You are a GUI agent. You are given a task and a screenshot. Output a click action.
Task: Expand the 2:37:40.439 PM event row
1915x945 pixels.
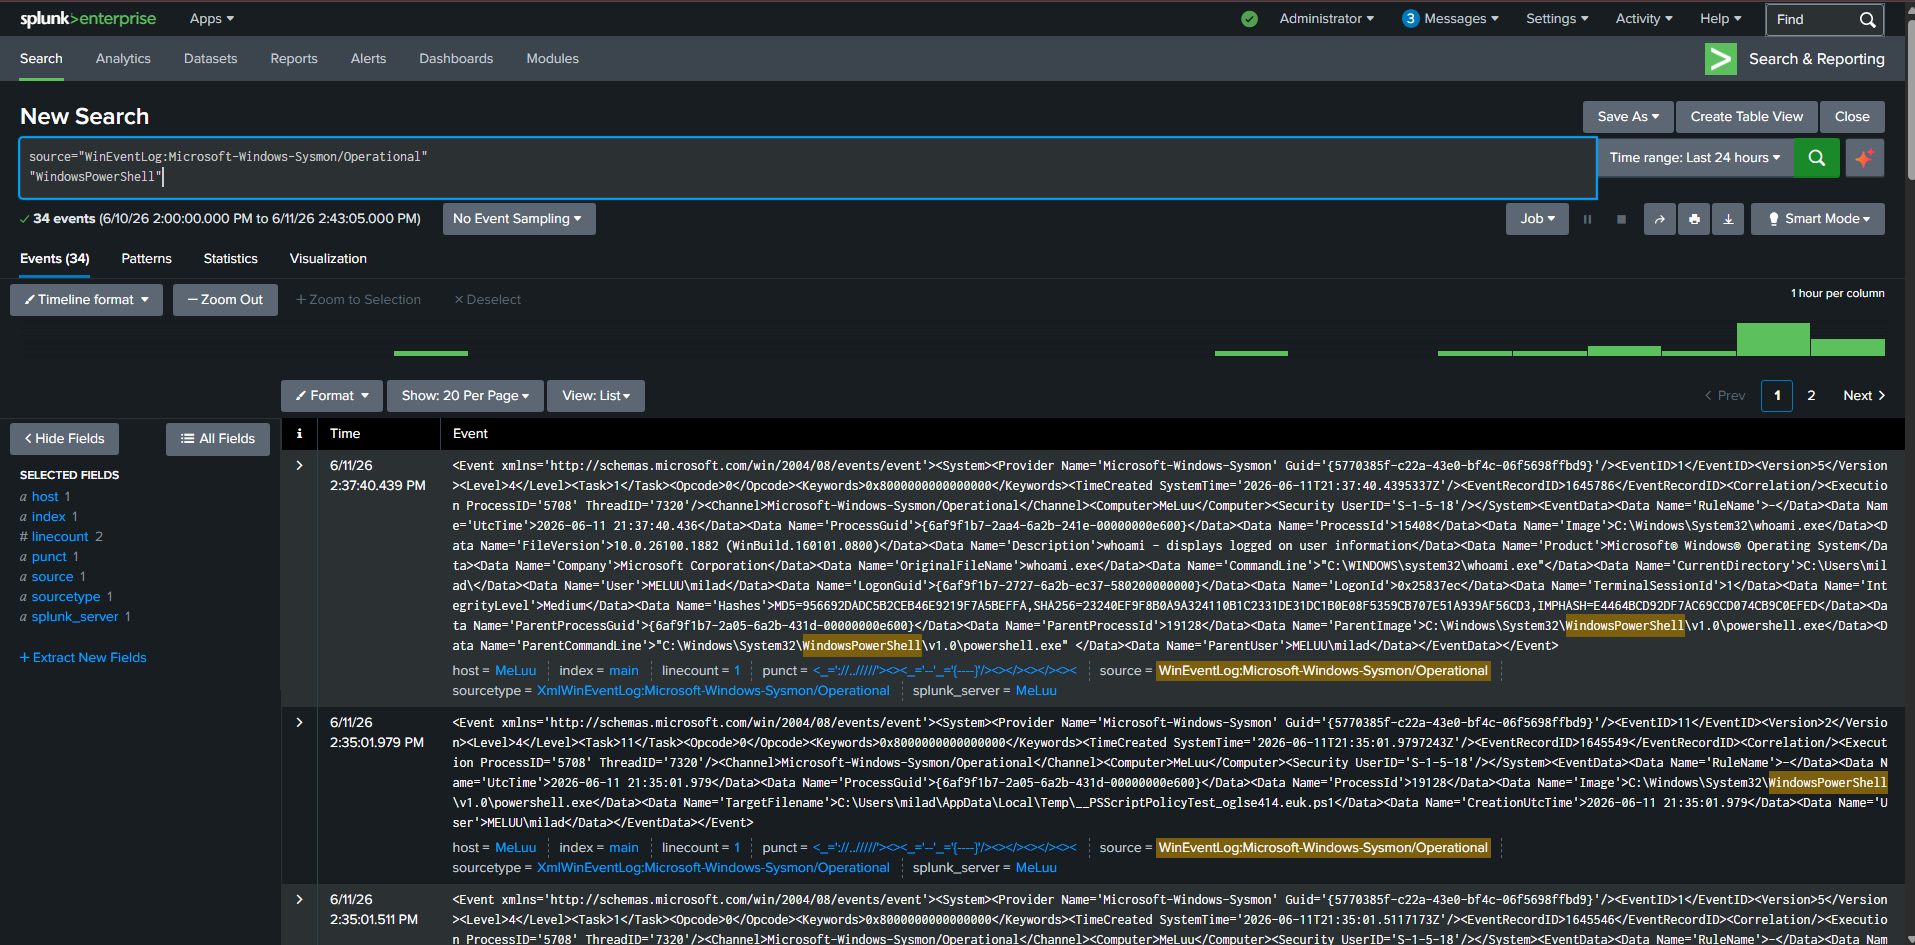coord(299,465)
